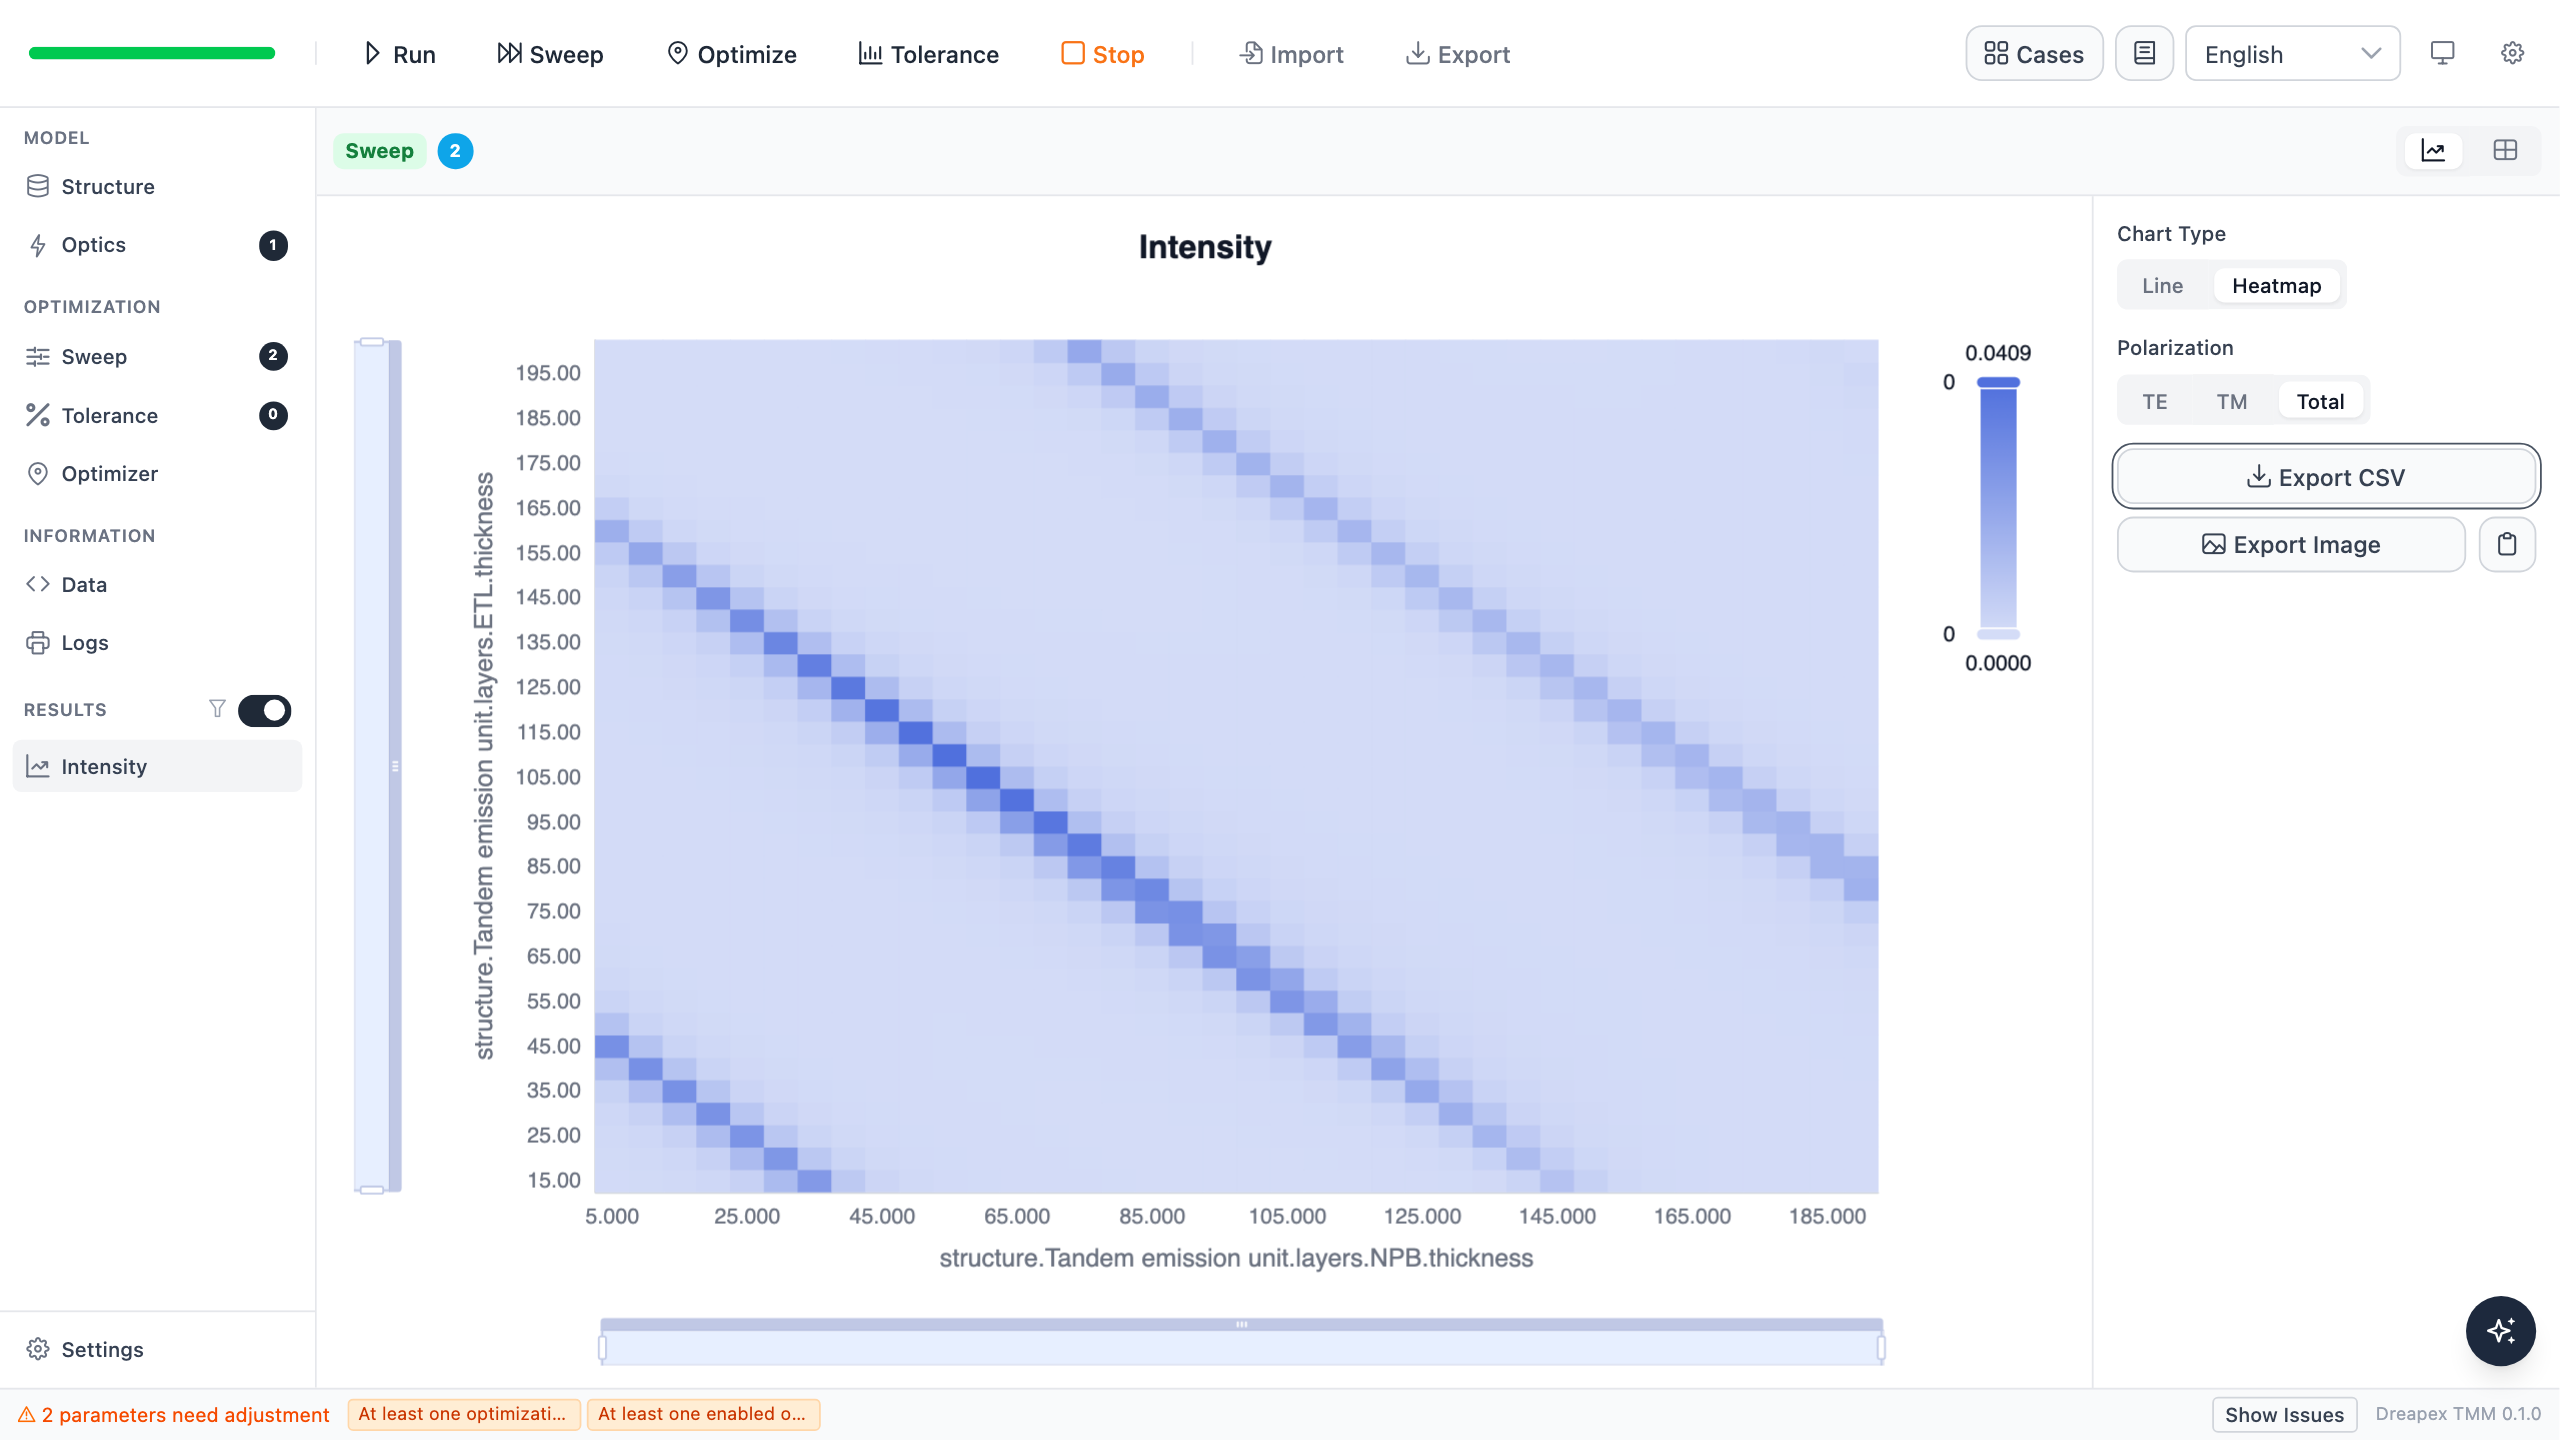Copy chart image to clipboard icon

(x=2507, y=545)
